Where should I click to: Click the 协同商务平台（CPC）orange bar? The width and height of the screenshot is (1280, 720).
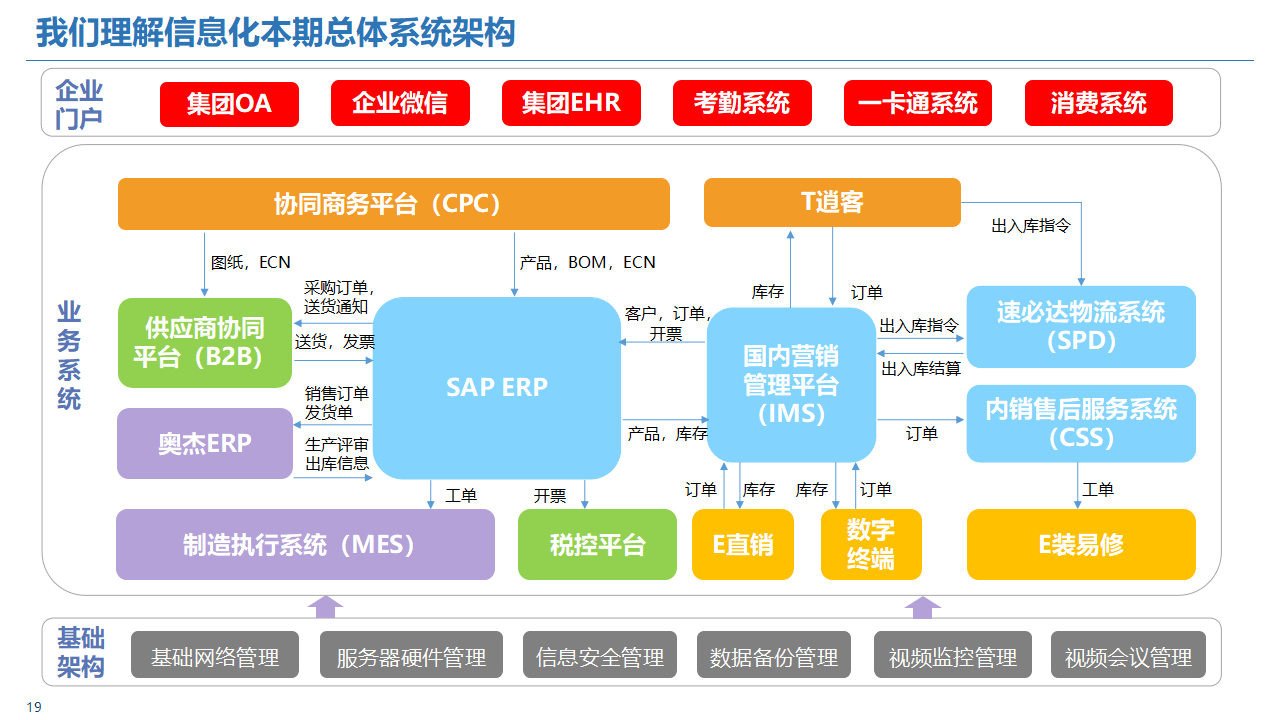[x=394, y=204]
